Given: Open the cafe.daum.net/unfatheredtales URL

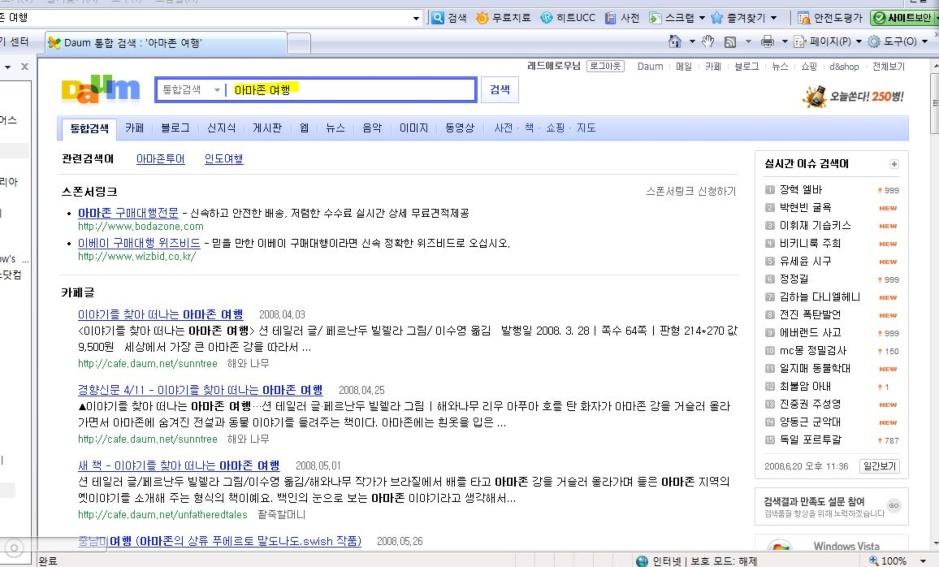Looking at the screenshot, I should tap(162, 514).
